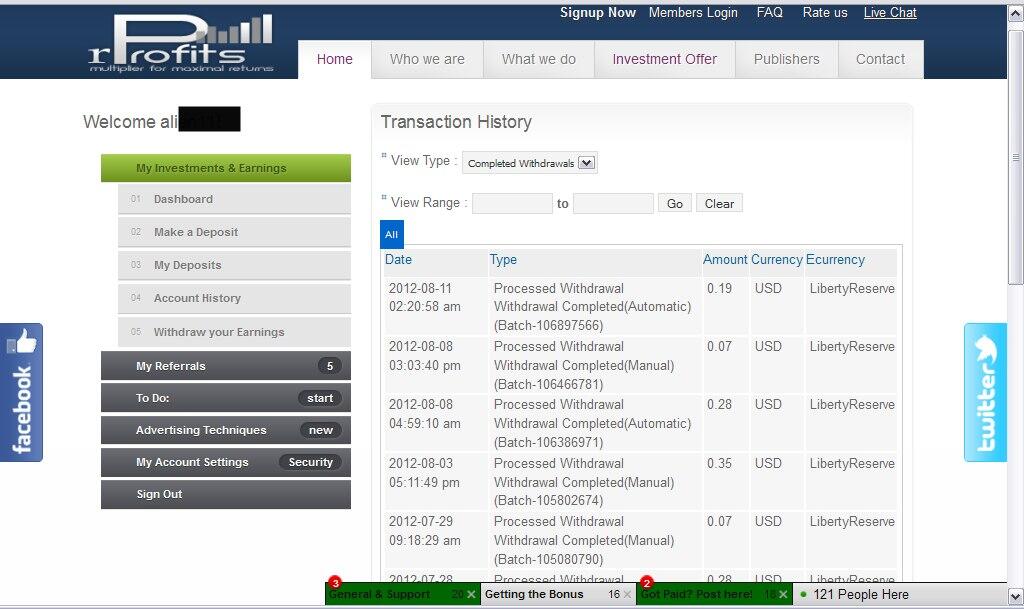Click the Transaction History heading

click(x=456, y=122)
